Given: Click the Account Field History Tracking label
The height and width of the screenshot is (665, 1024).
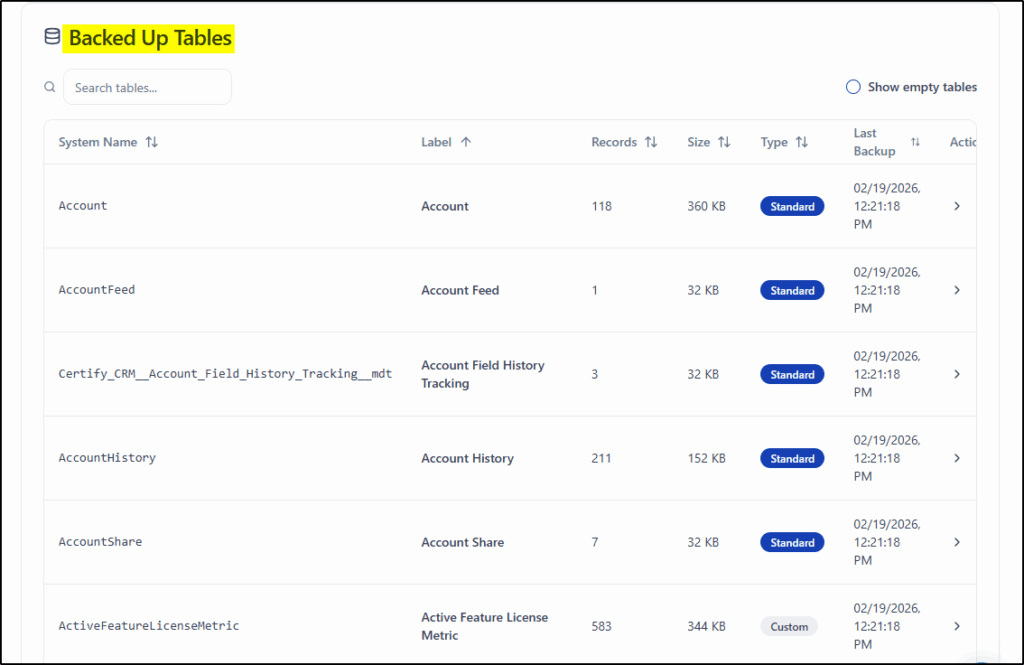Looking at the screenshot, I should [x=482, y=374].
